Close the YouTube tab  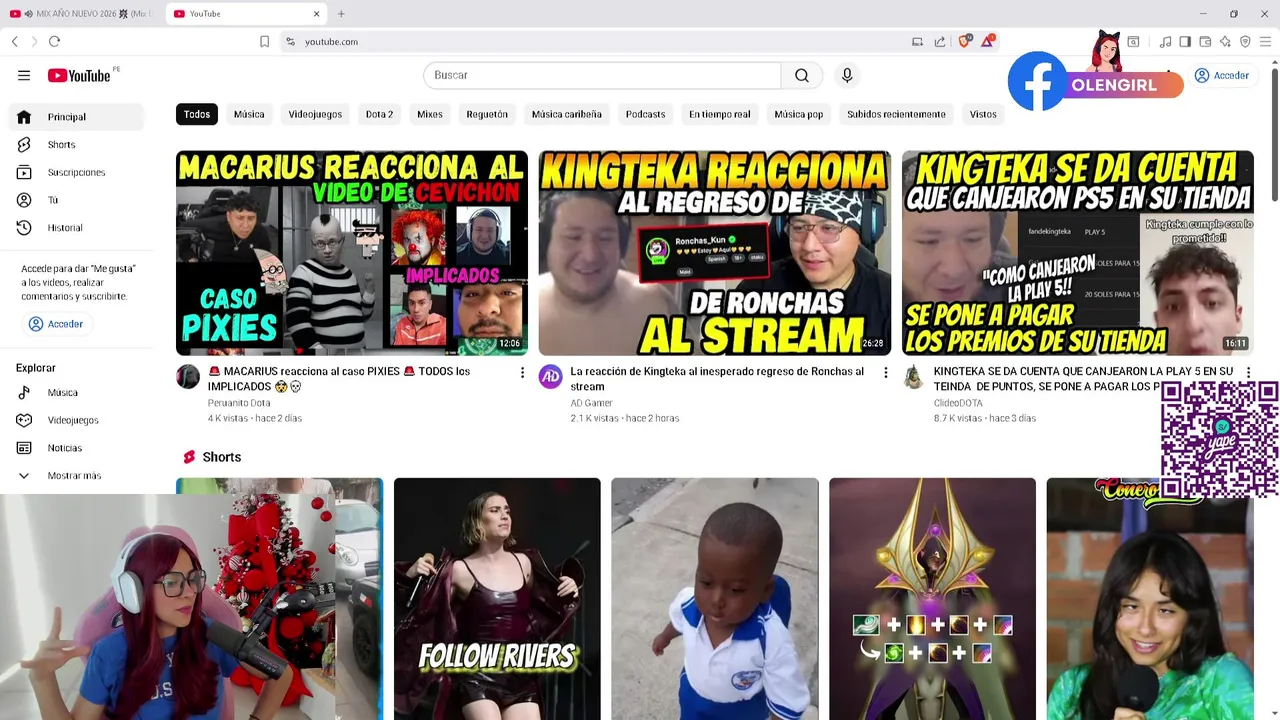tap(317, 14)
